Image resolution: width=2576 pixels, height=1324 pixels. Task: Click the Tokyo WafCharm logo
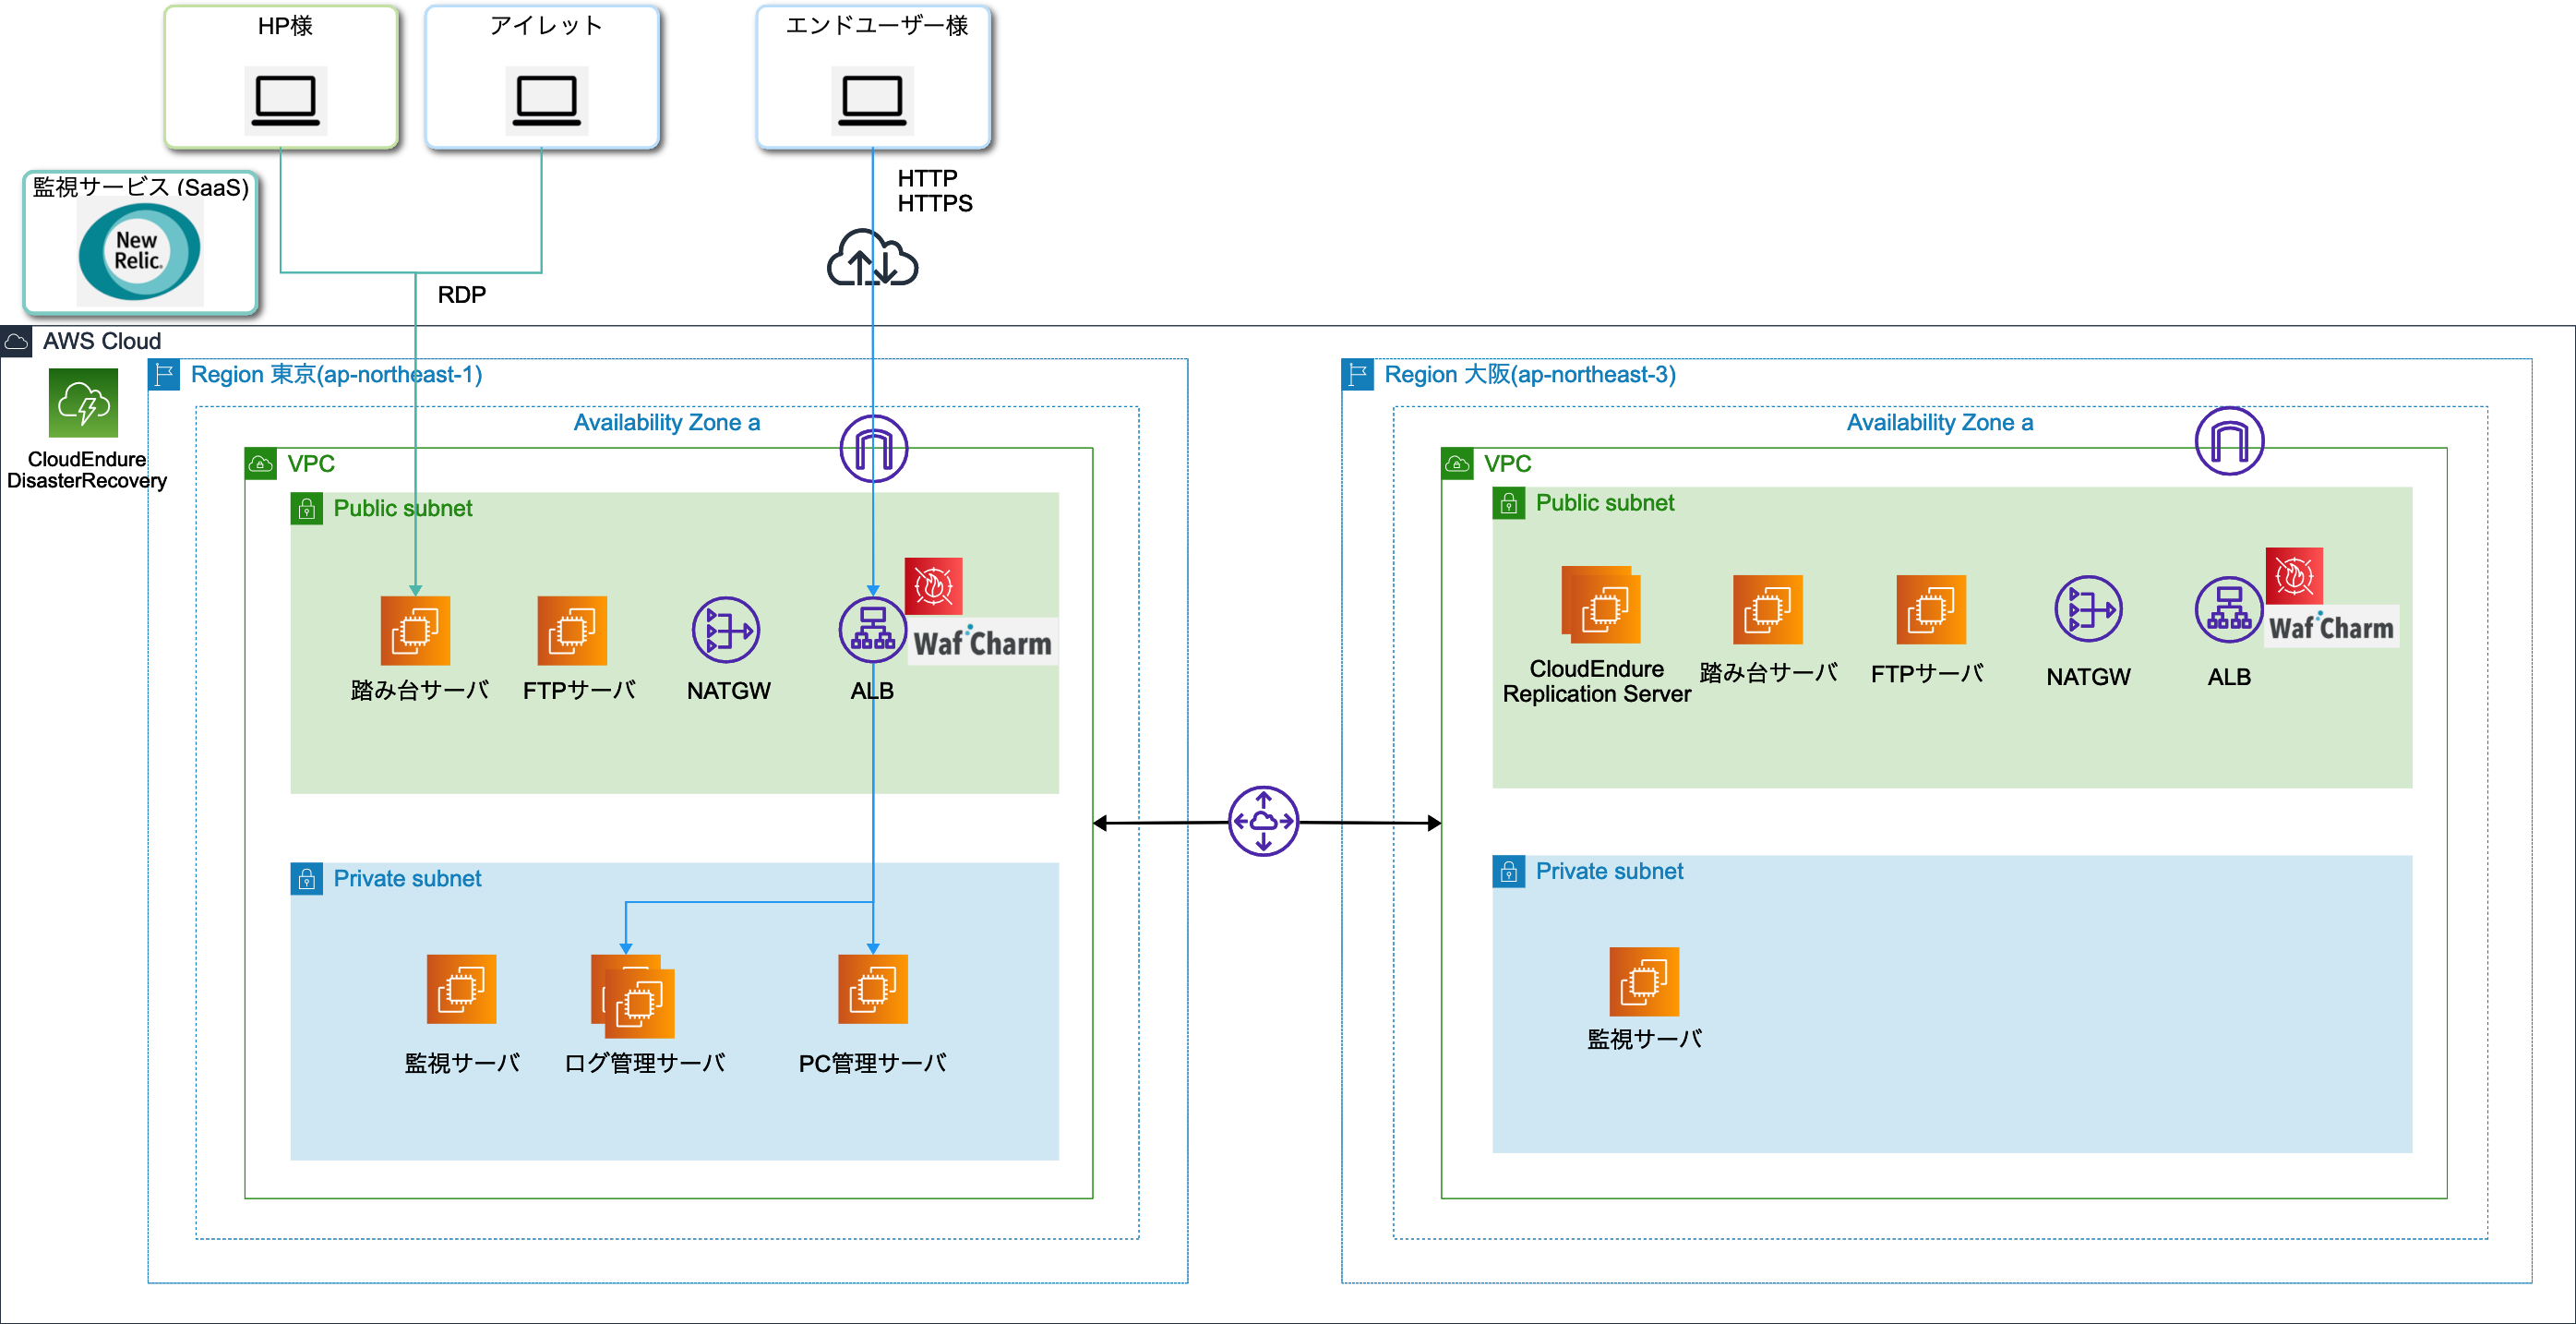point(982,643)
